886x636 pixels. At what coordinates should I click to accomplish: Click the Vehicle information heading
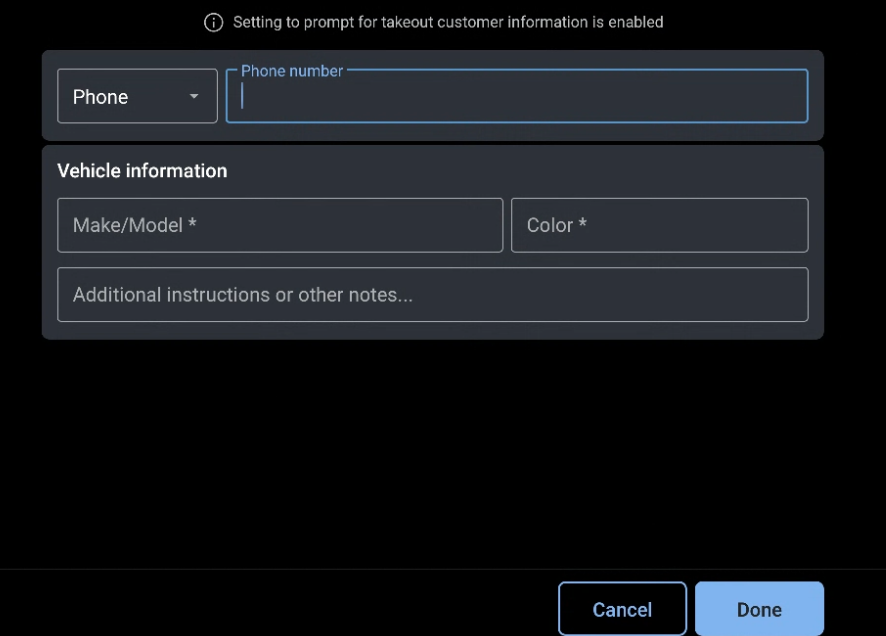(x=142, y=171)
